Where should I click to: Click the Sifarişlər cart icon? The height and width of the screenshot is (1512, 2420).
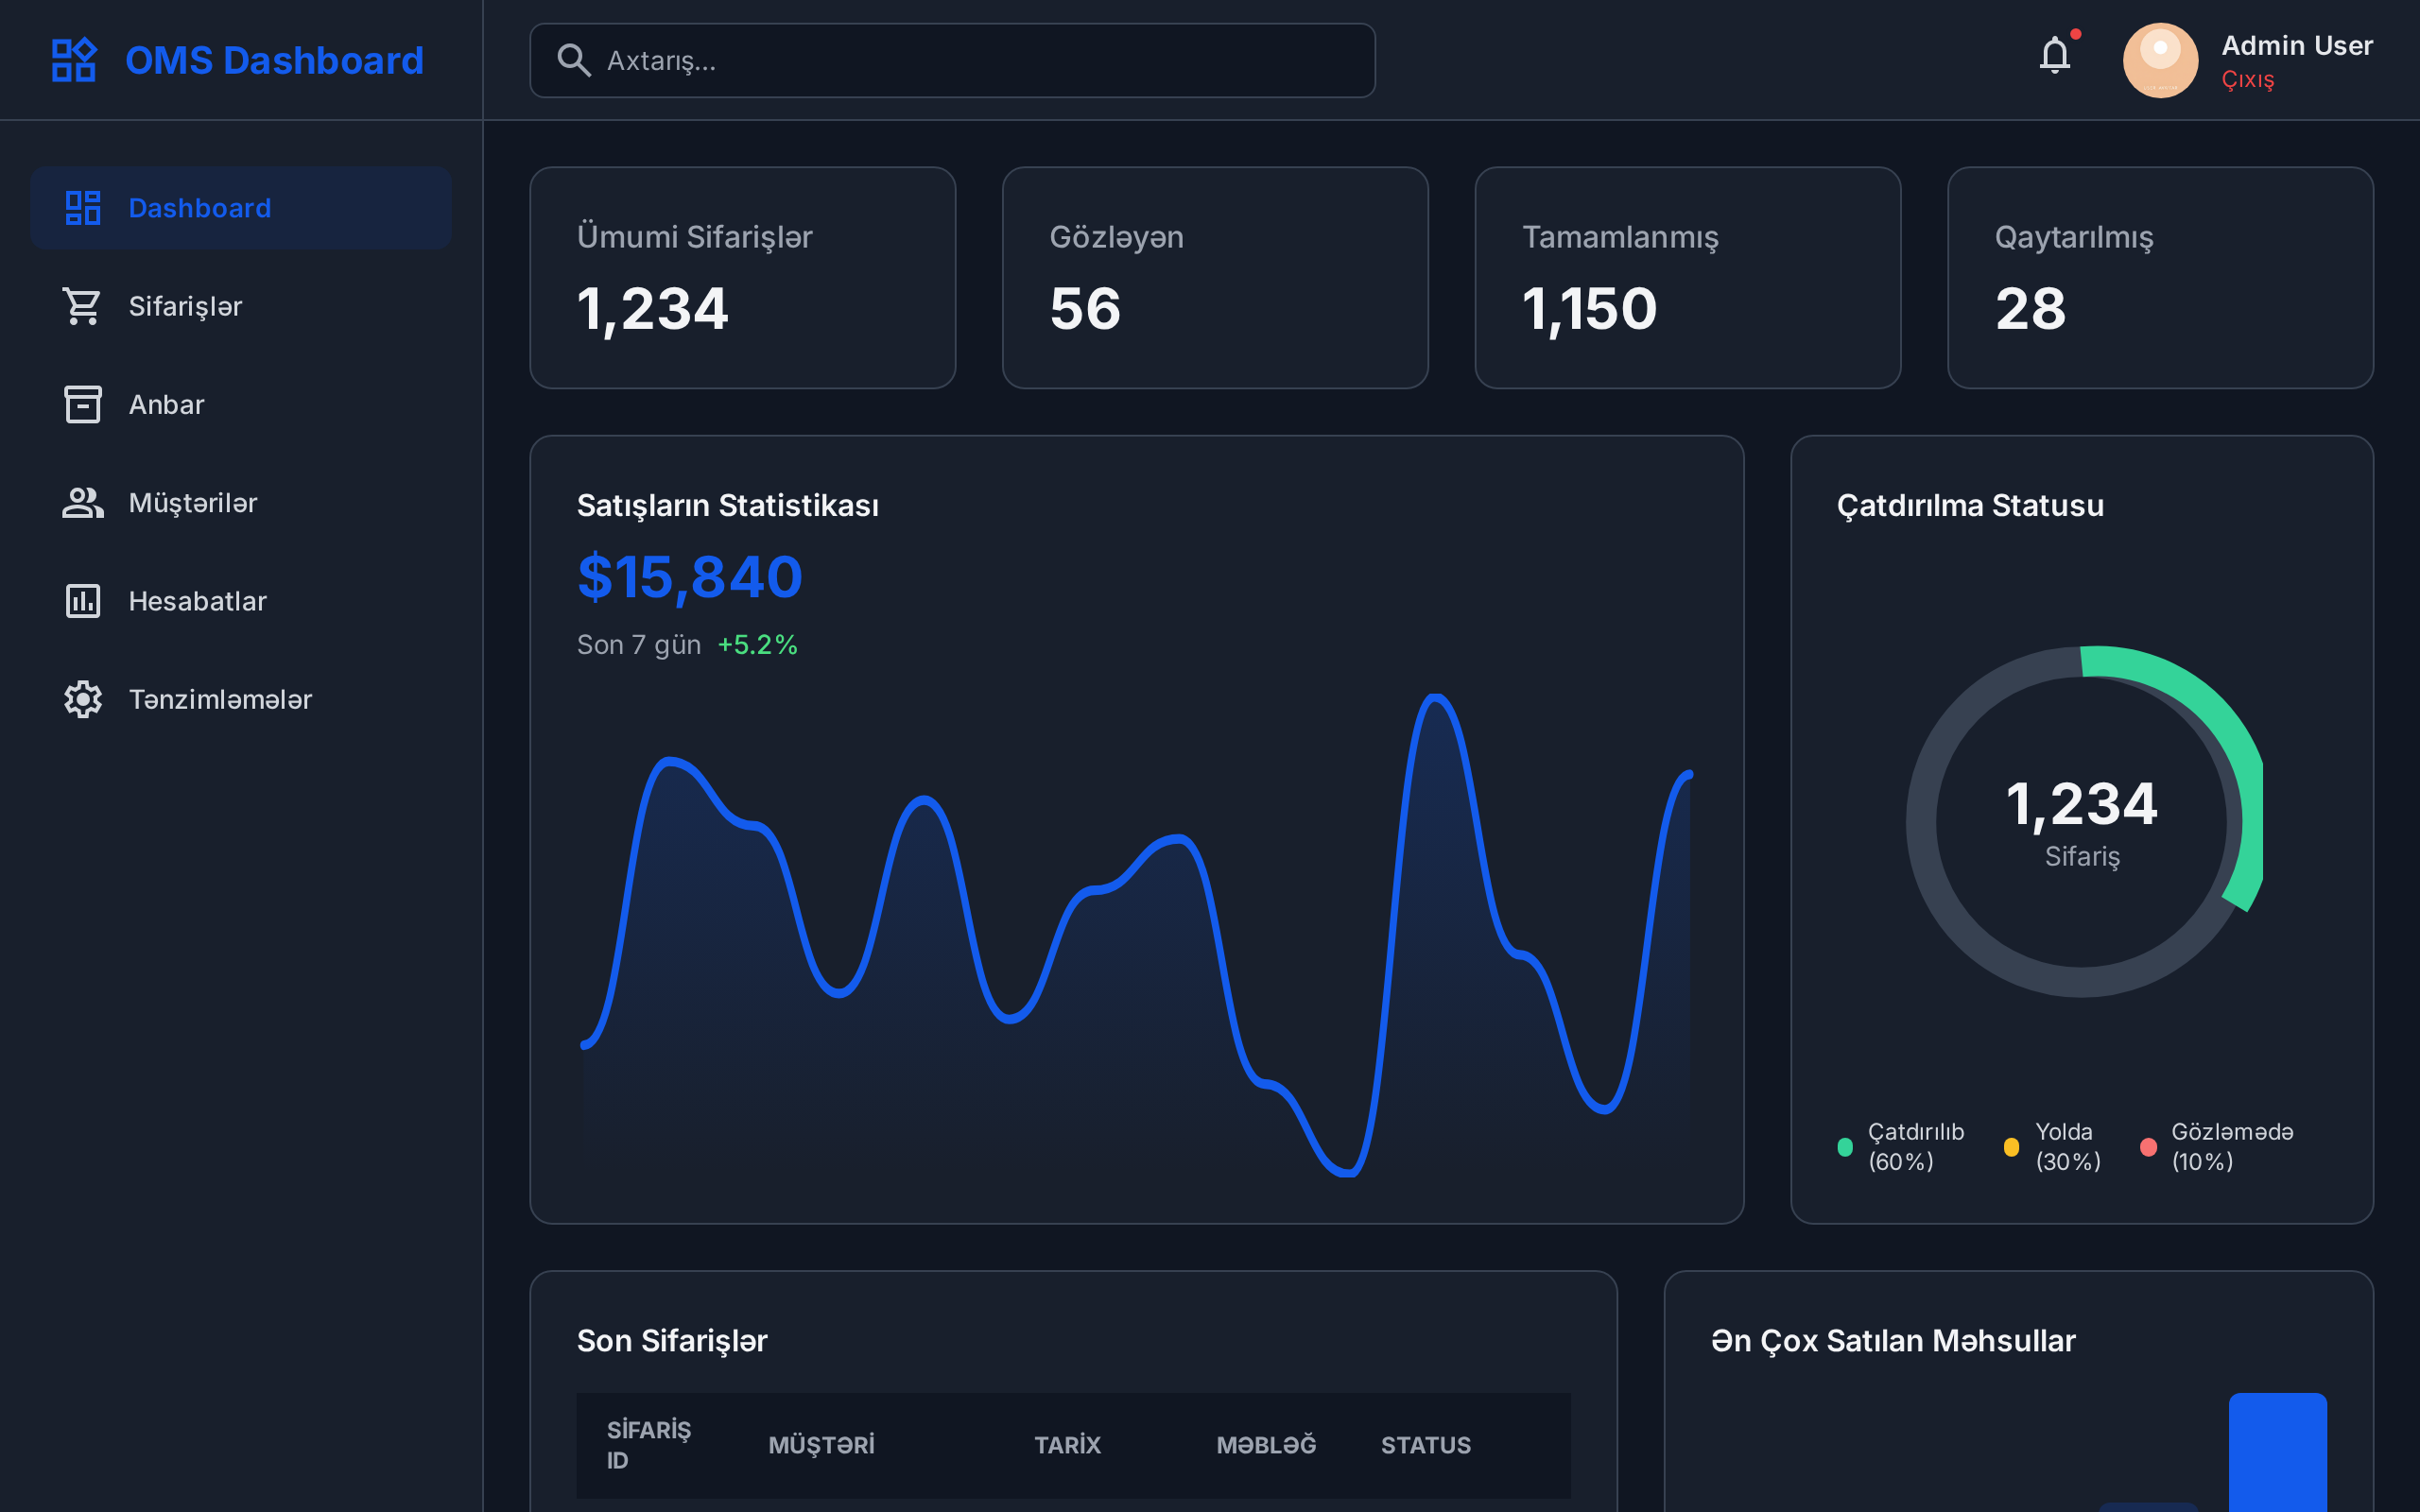(x=82, y=306)
